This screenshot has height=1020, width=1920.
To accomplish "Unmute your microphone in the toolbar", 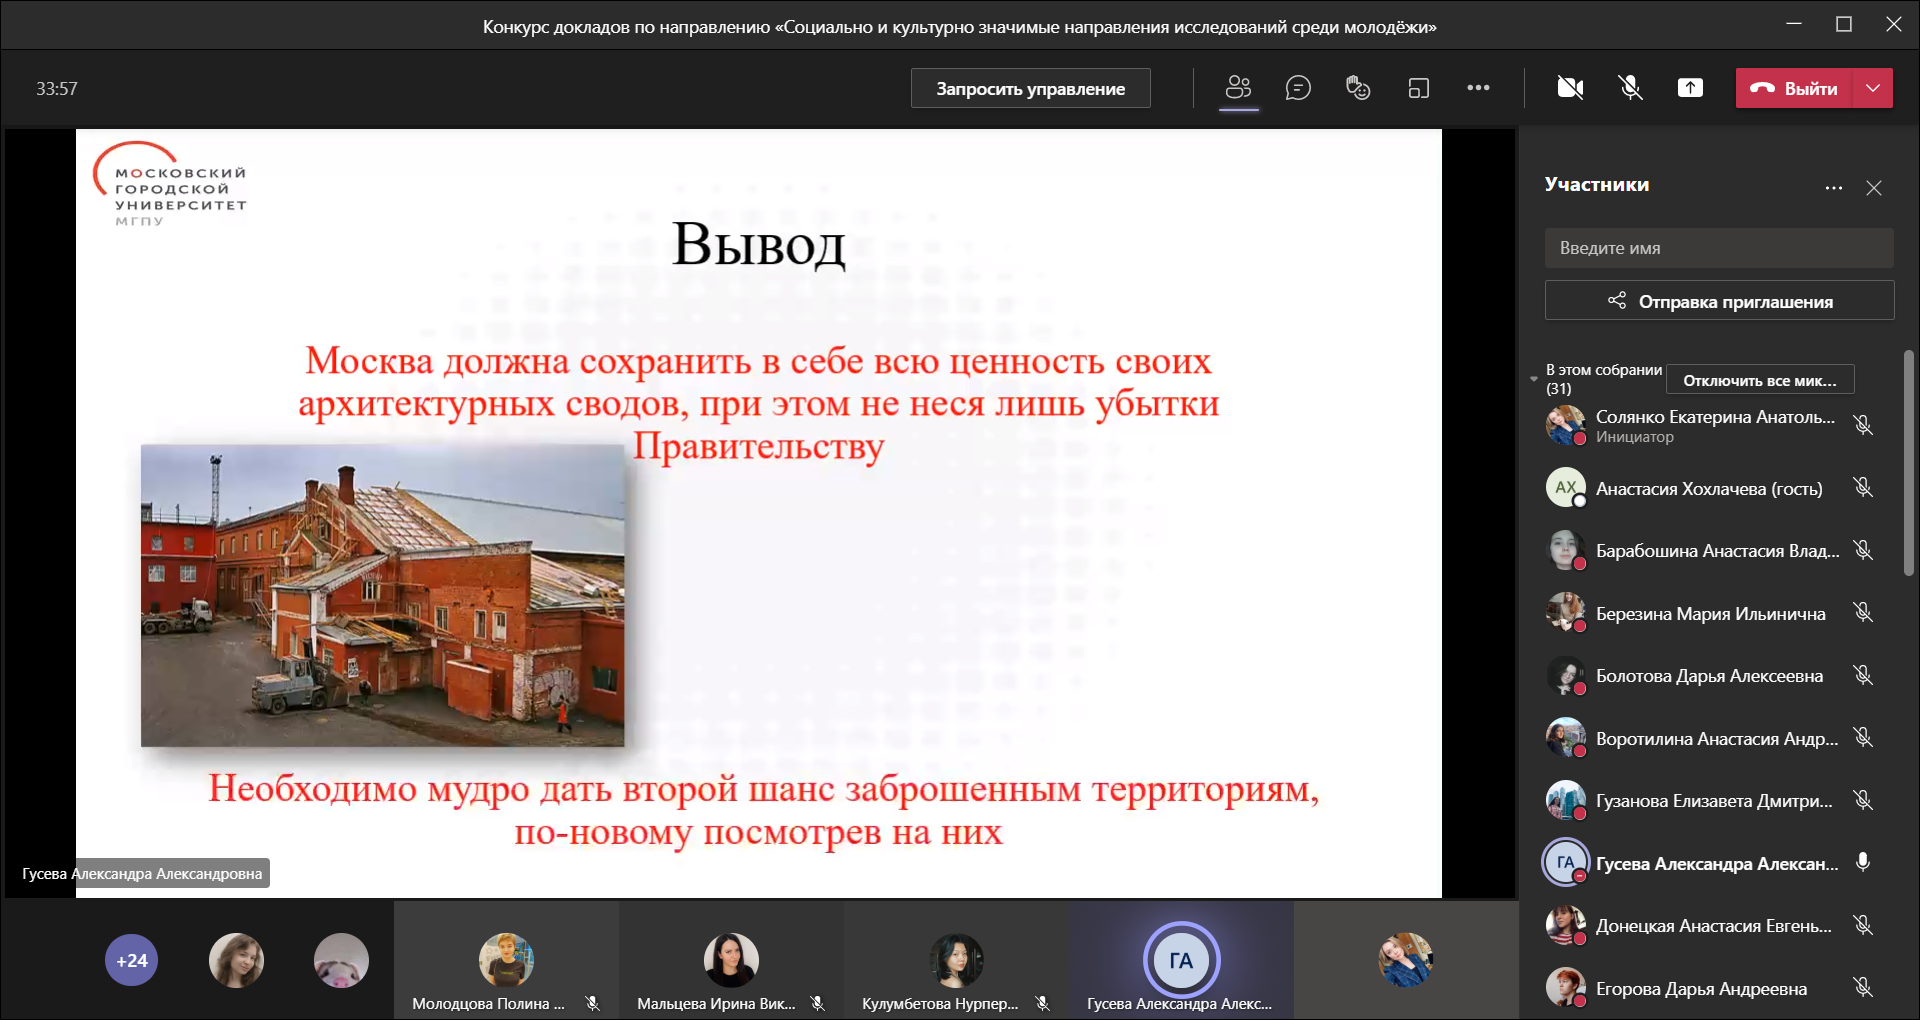I will click(x=1630, y=88).
